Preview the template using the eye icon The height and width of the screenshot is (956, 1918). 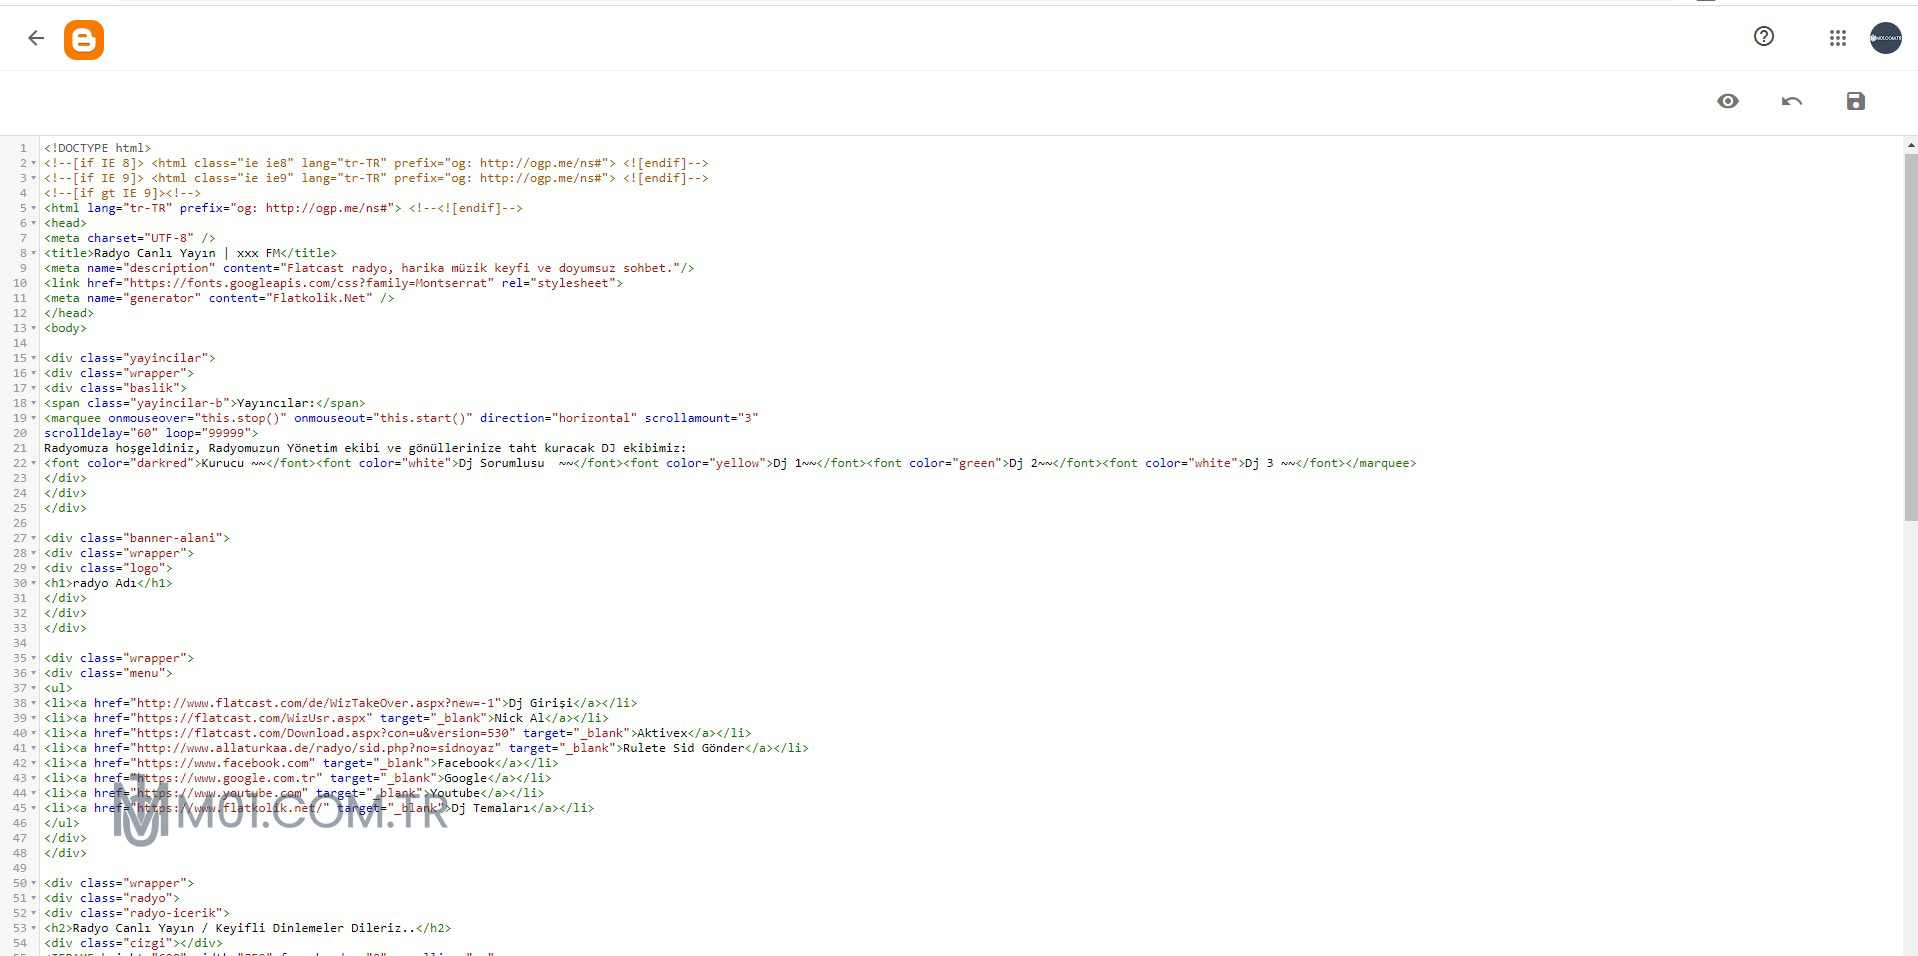tap(1728, 101)
